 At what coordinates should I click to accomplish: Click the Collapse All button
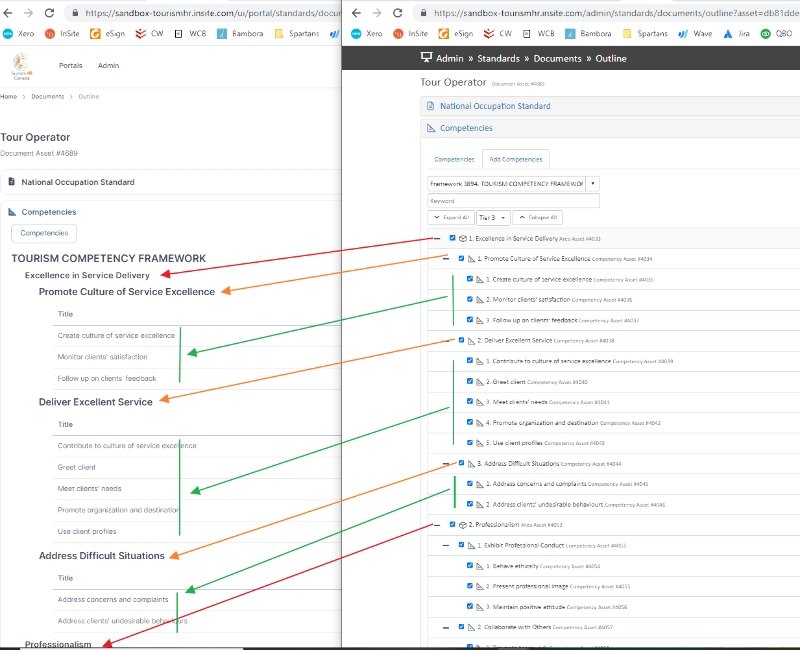point(539,217)
